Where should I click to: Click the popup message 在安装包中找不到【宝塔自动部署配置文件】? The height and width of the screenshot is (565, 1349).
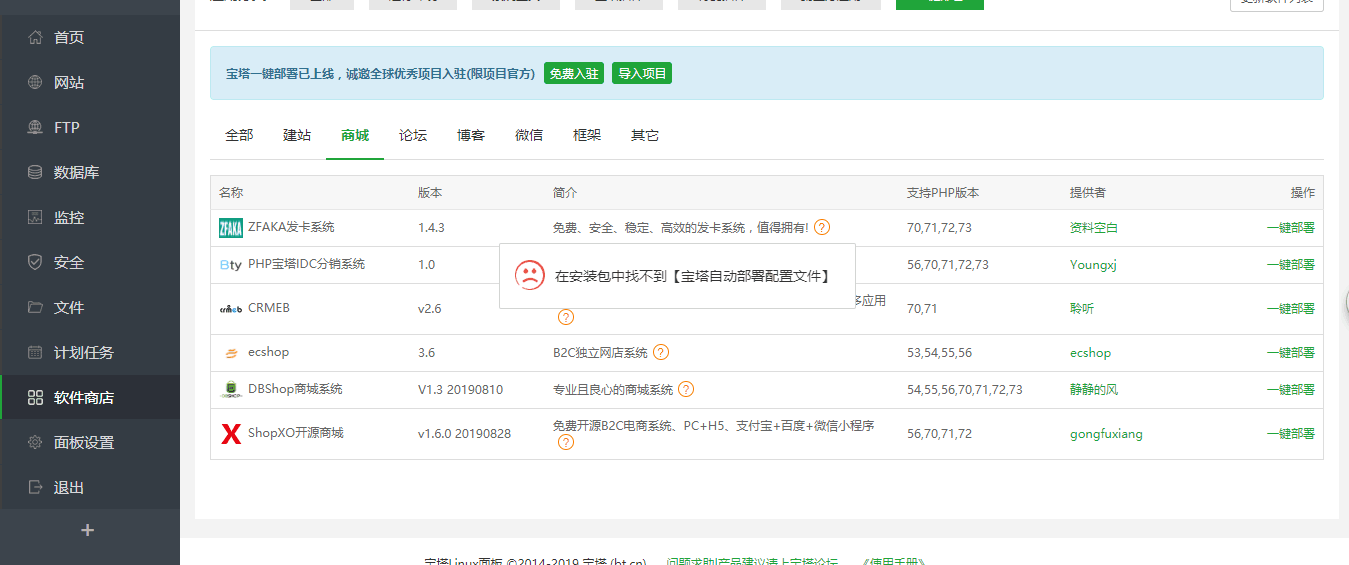point(692,276)
